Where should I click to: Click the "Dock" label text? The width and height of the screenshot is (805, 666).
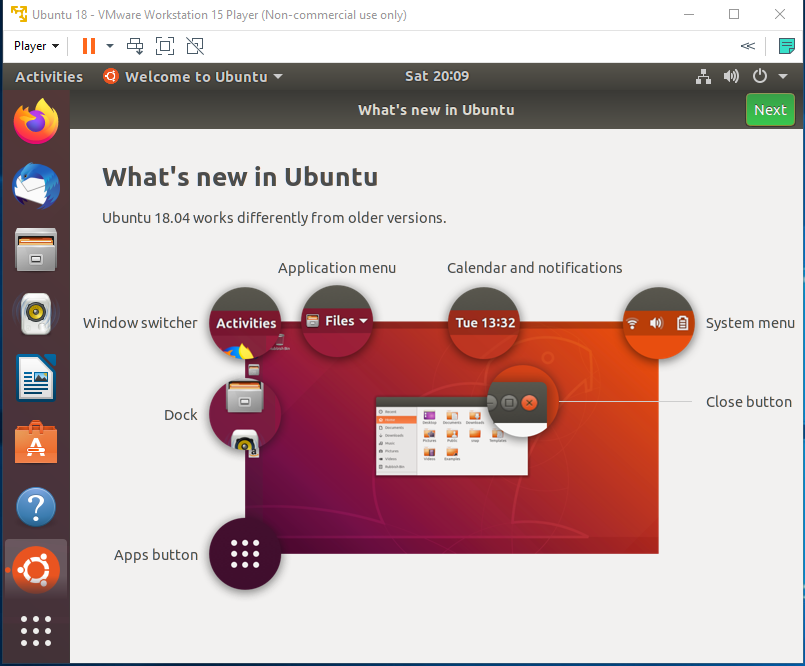click(x=180, y=414)
